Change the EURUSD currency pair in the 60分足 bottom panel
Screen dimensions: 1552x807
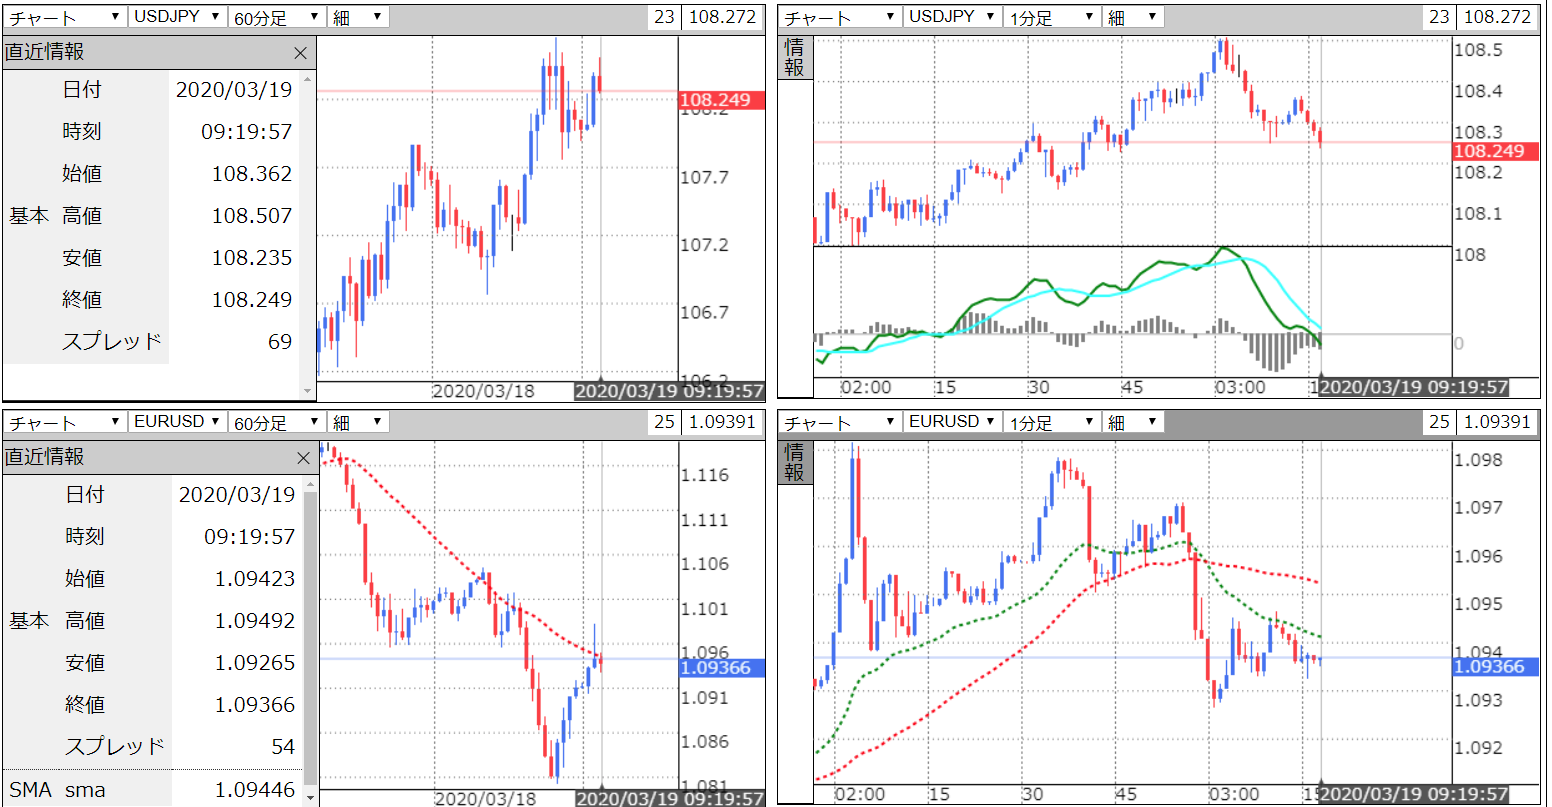click(177, 422)
